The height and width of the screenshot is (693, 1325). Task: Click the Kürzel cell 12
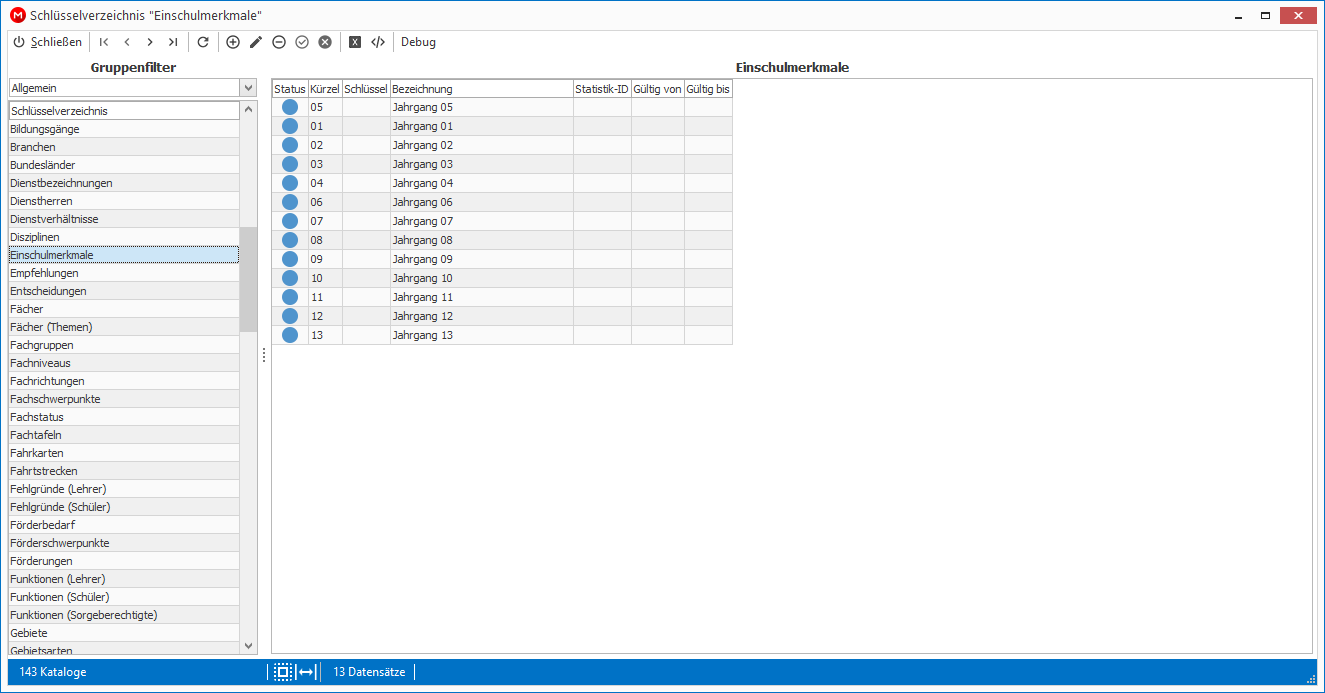coord(325,316)
